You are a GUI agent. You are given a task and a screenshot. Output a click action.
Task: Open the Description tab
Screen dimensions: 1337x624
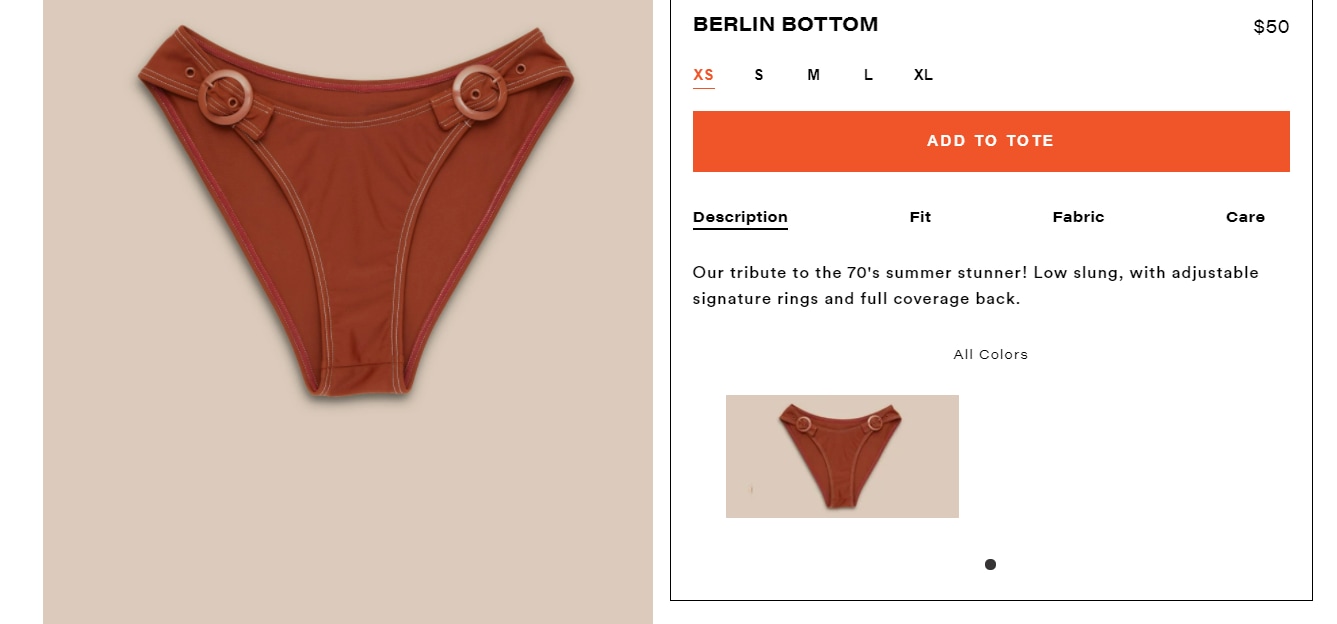pos(740,217)
